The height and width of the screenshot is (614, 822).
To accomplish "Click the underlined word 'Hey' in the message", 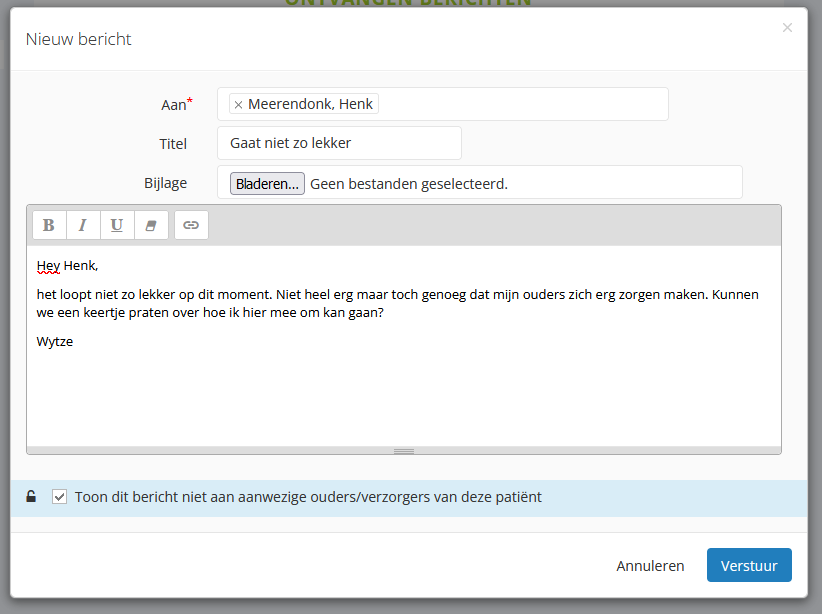I will (48, 266).
